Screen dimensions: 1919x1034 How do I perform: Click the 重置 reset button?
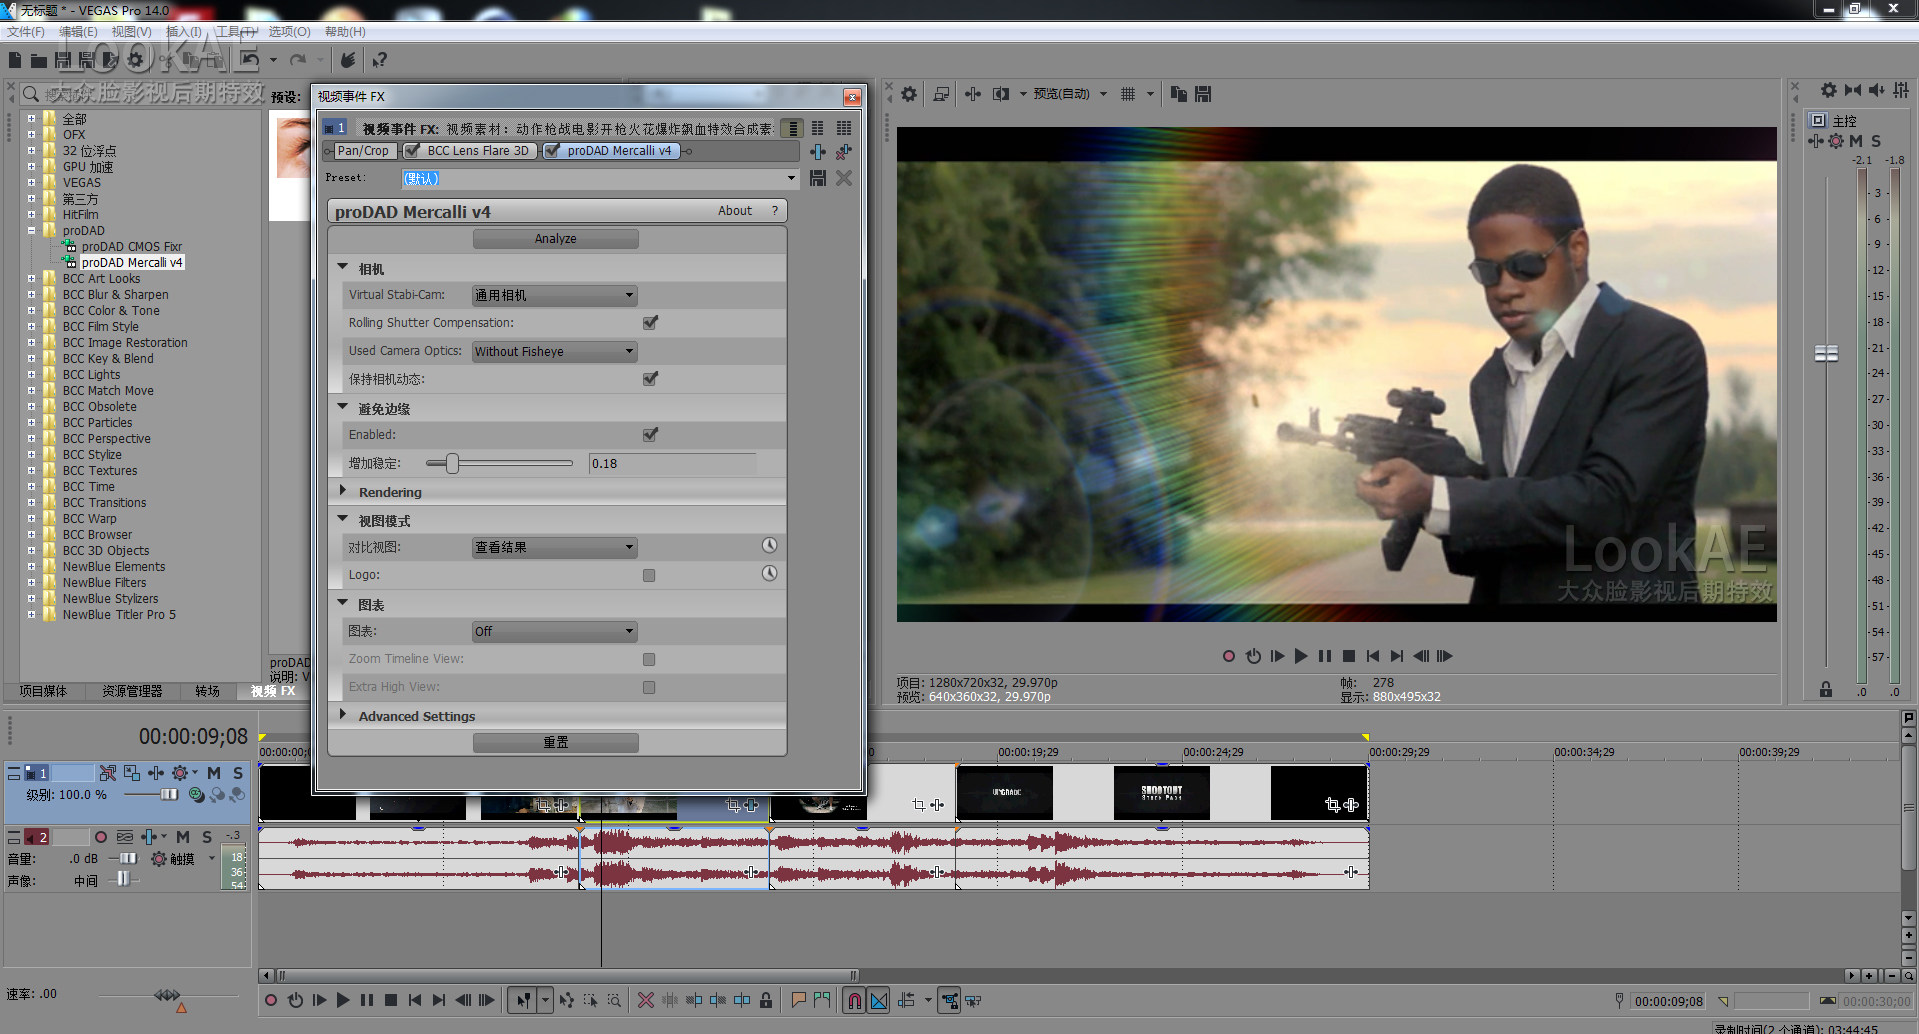pos(555,743)
